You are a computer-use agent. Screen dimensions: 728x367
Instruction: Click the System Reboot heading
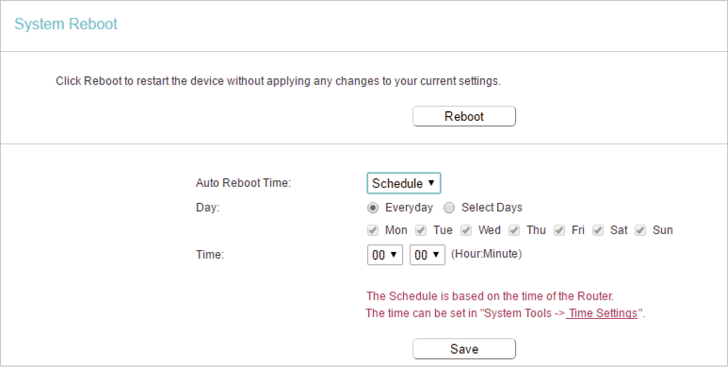(66, 24)
